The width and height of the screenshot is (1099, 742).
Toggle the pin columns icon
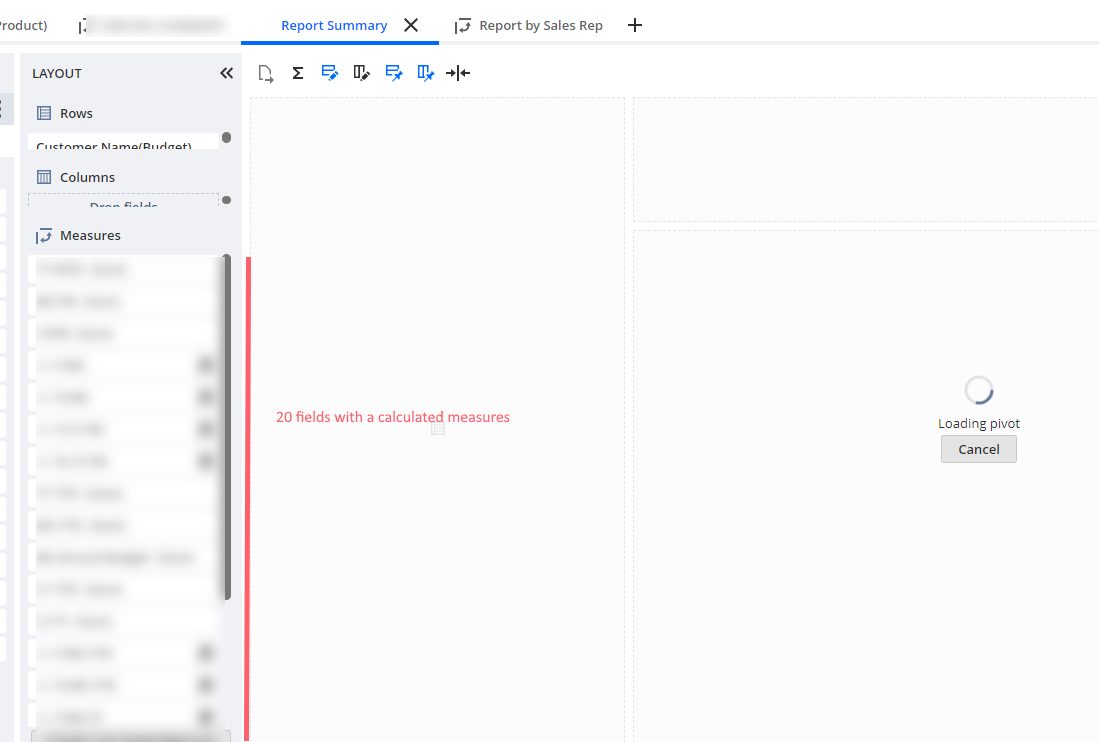[425, 73]
